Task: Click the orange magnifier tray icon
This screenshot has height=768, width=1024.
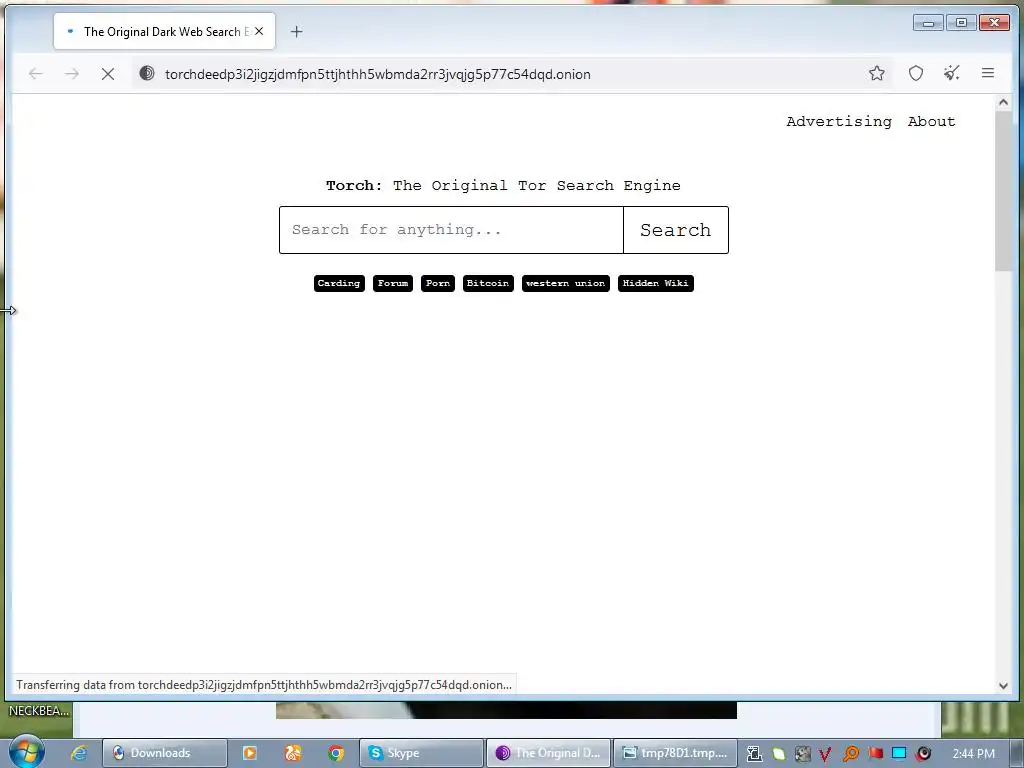Action: pos(850,754)
